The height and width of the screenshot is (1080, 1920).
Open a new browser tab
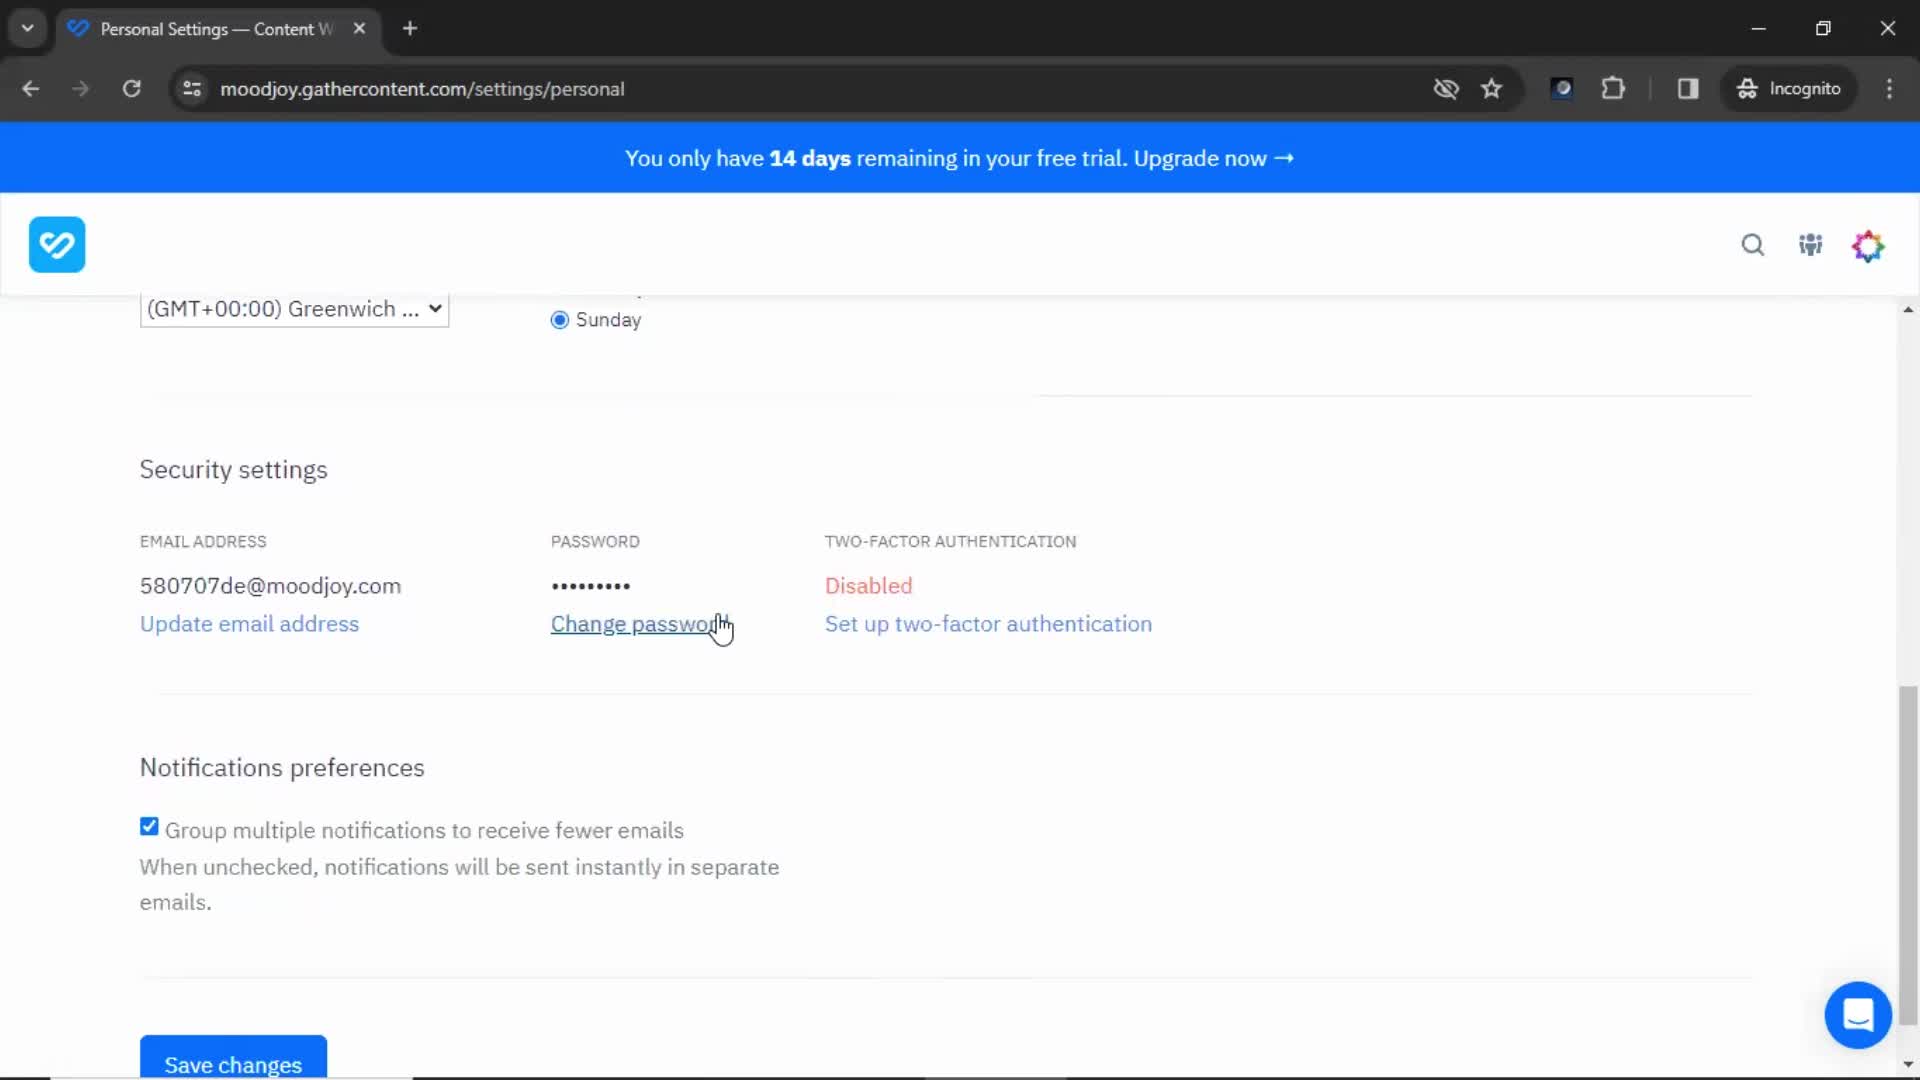coord(410,29)
